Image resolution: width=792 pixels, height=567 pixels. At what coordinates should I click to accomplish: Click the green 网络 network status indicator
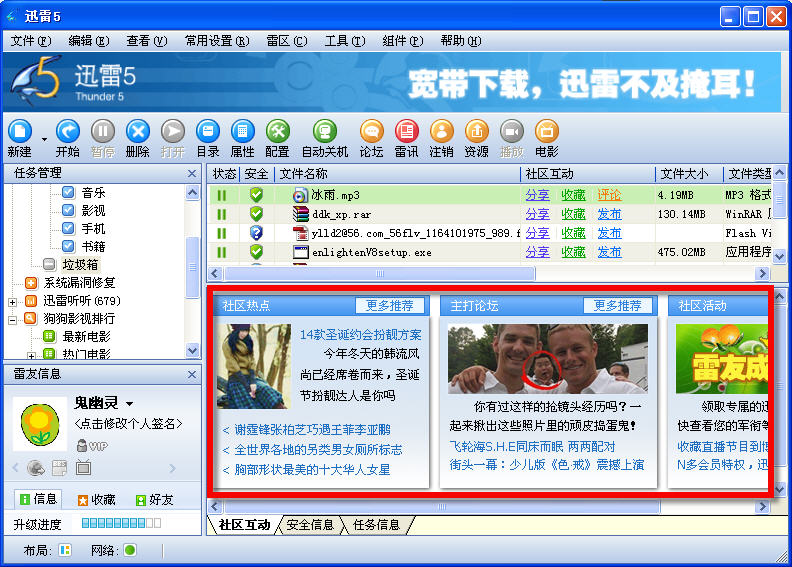click(130, 550)
